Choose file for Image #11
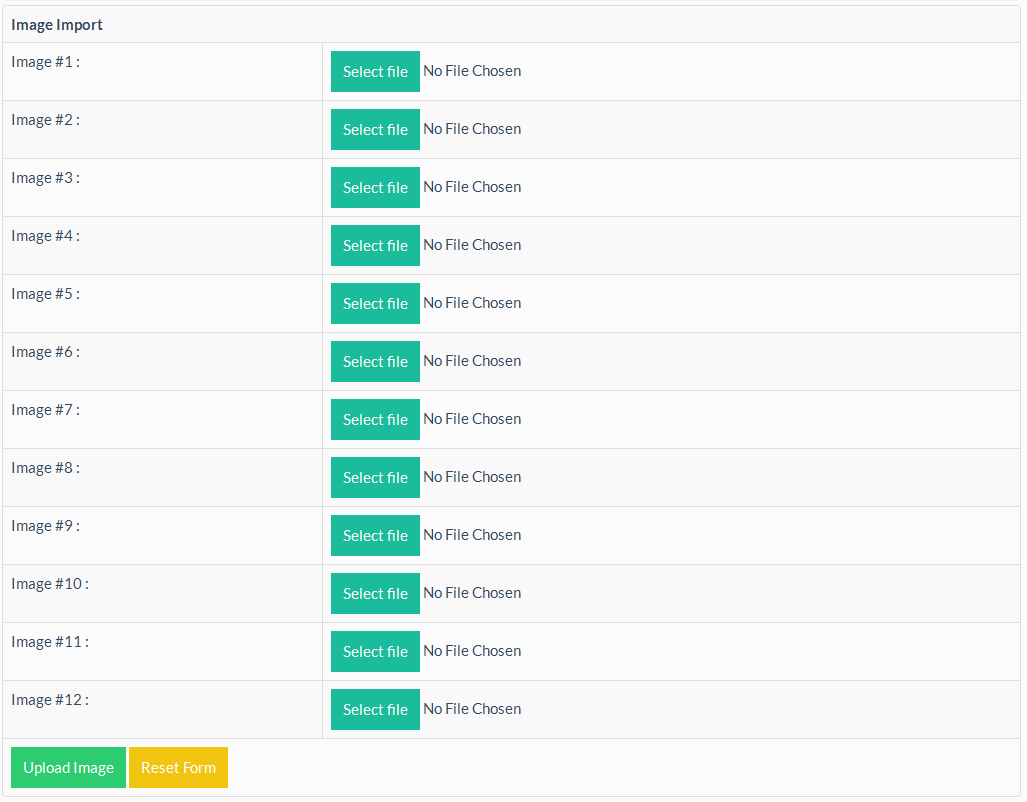This screenshot has width=1027, height=802. tap(375, 652)
